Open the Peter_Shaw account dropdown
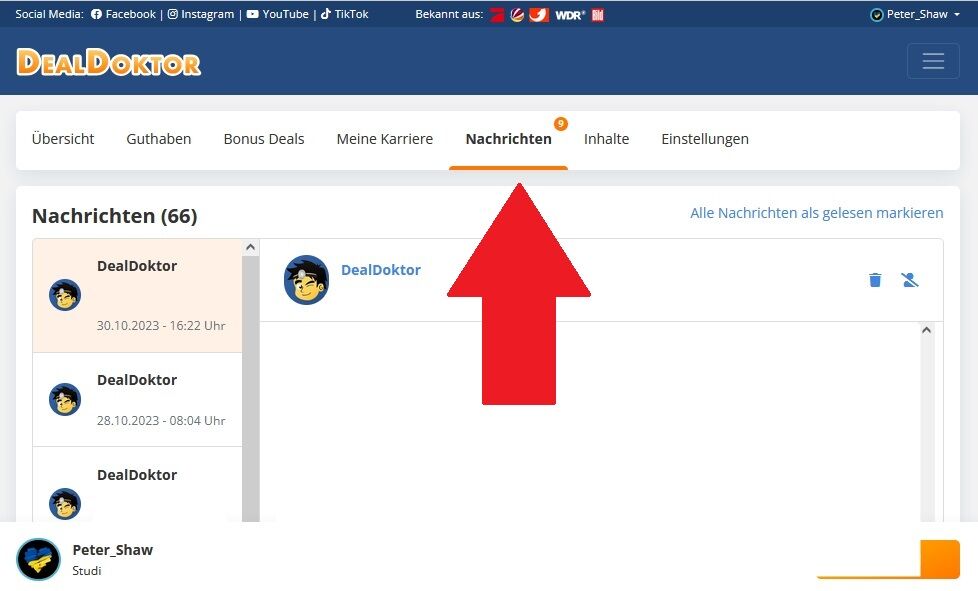This screenshot has height=591, width=978. 915,14
